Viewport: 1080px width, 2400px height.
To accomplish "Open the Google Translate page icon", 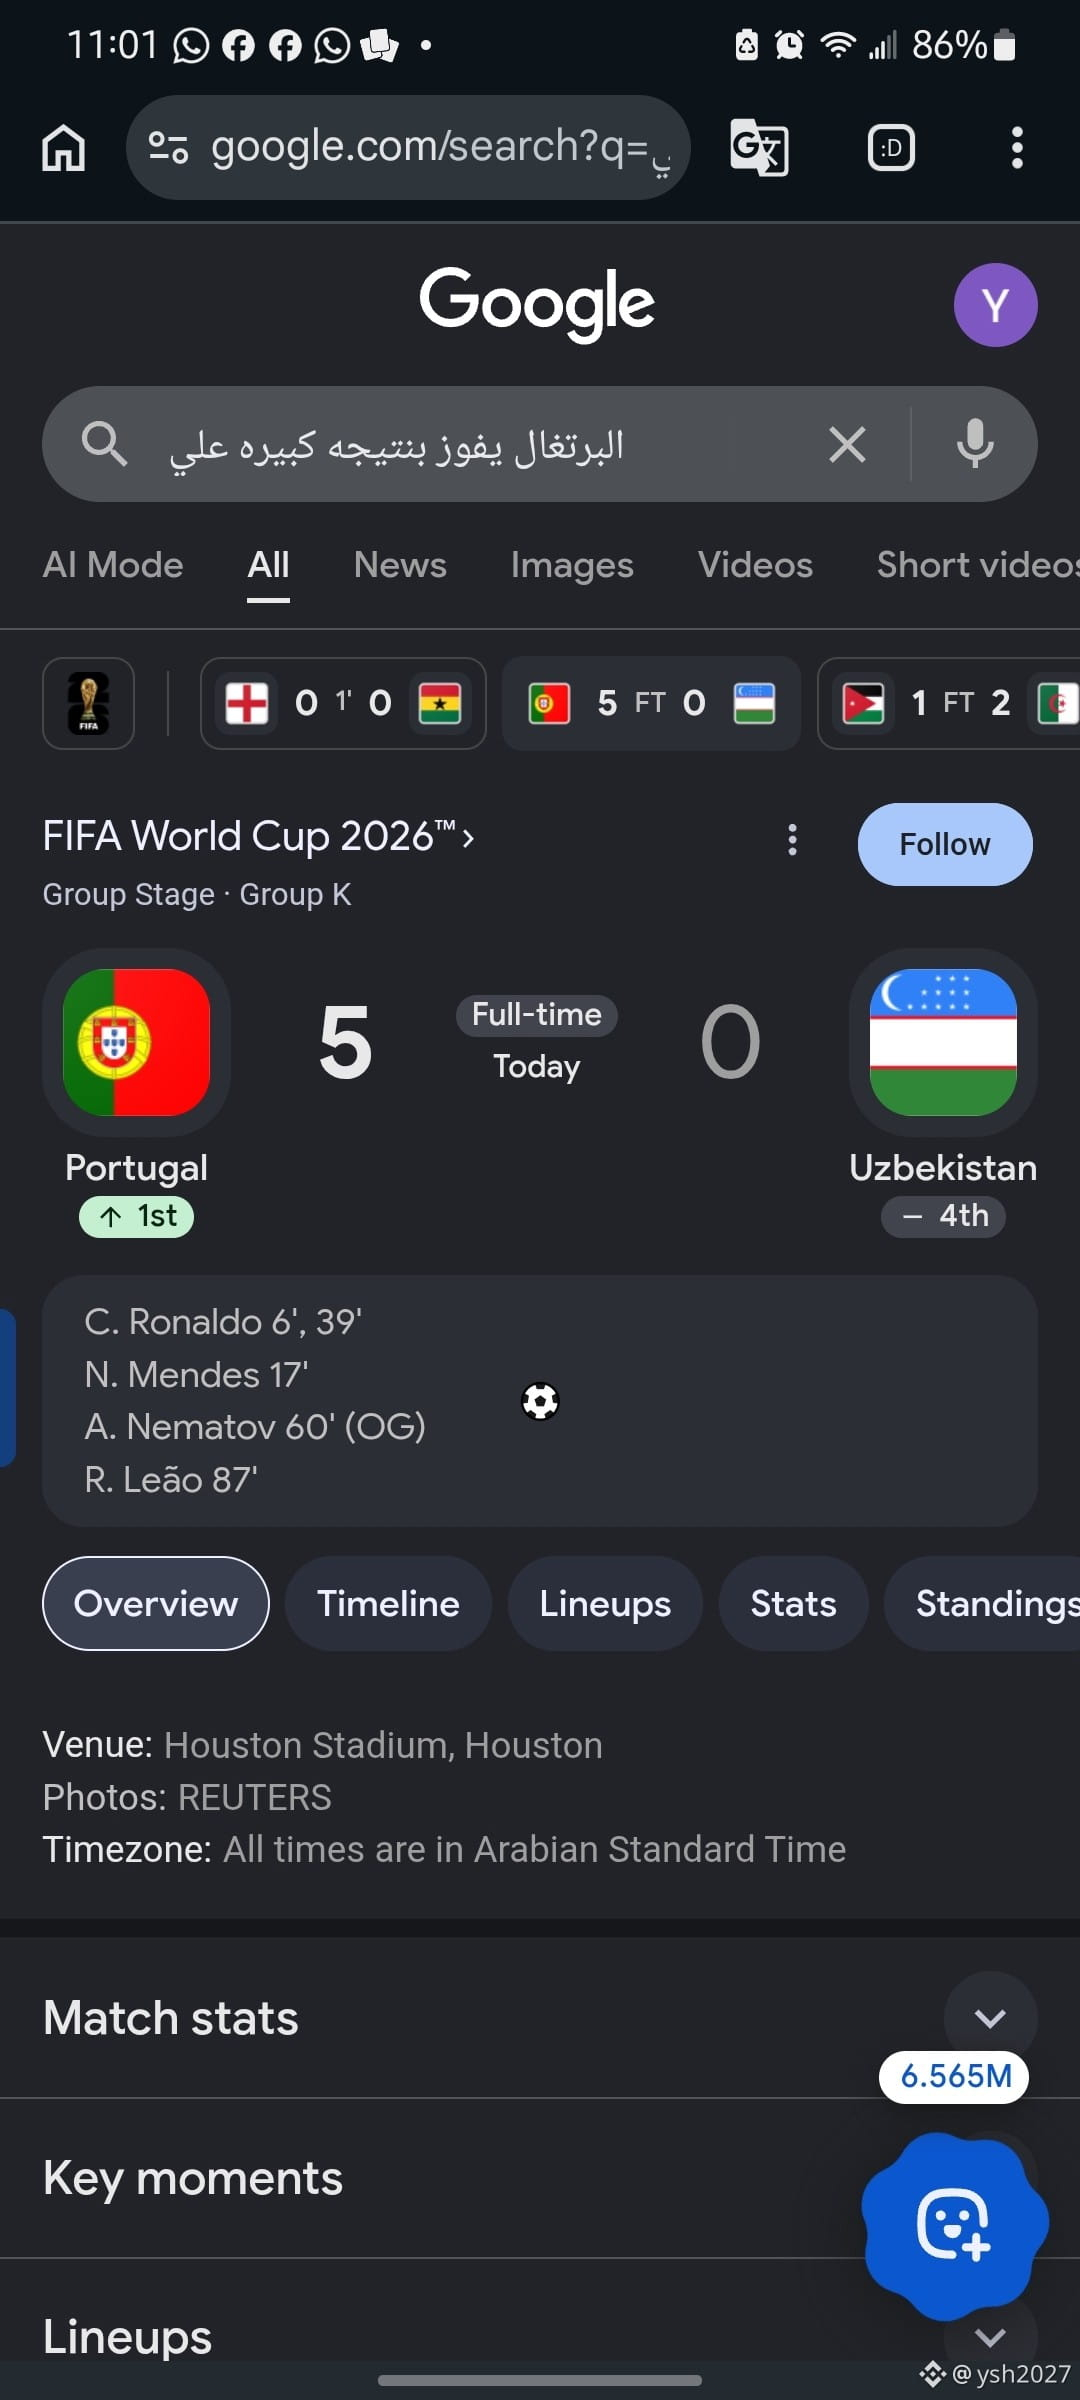I will [x=759, y=148].
